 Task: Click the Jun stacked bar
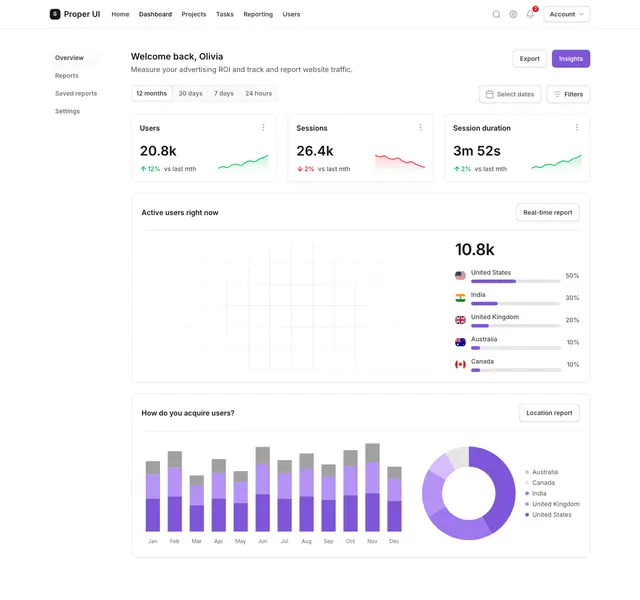pos(262,489)
